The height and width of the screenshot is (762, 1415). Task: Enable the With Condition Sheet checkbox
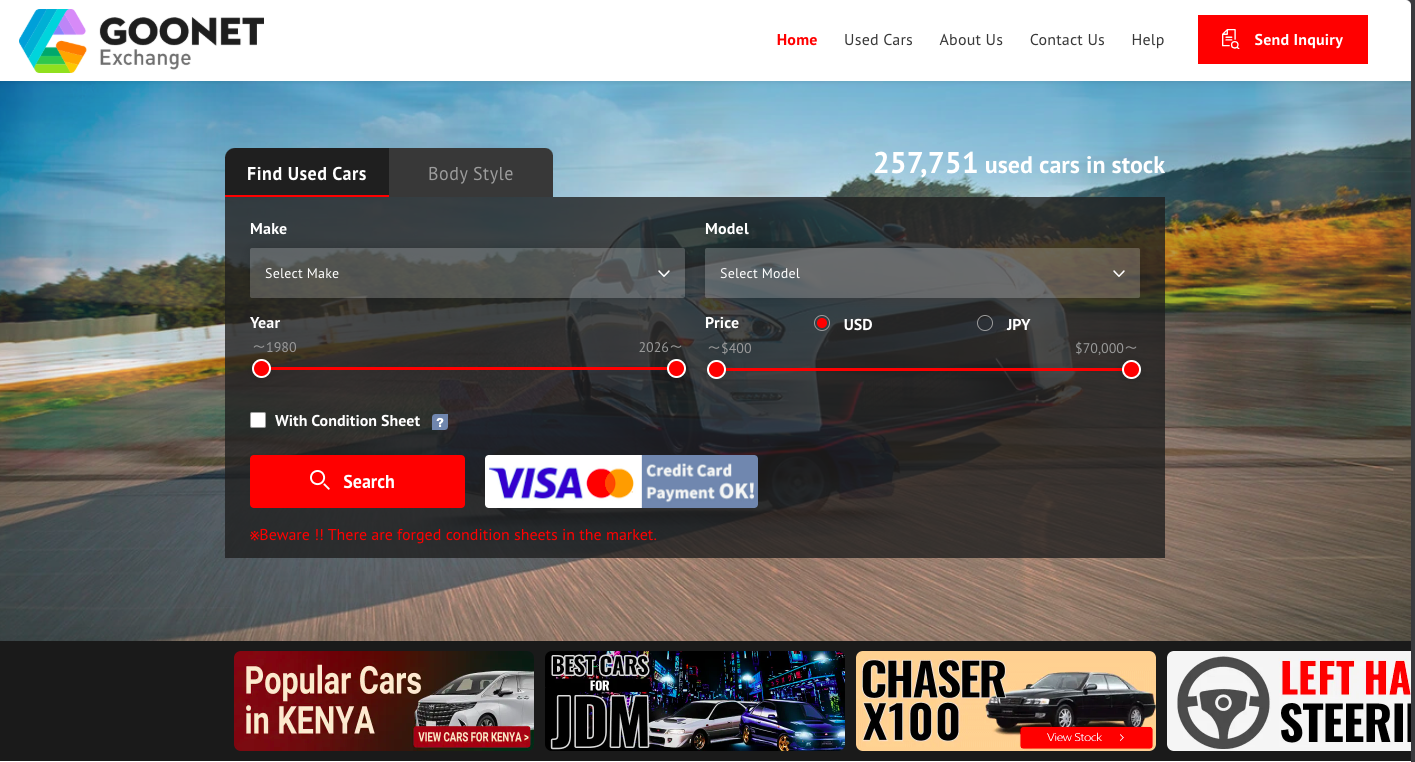pos(258,421)
